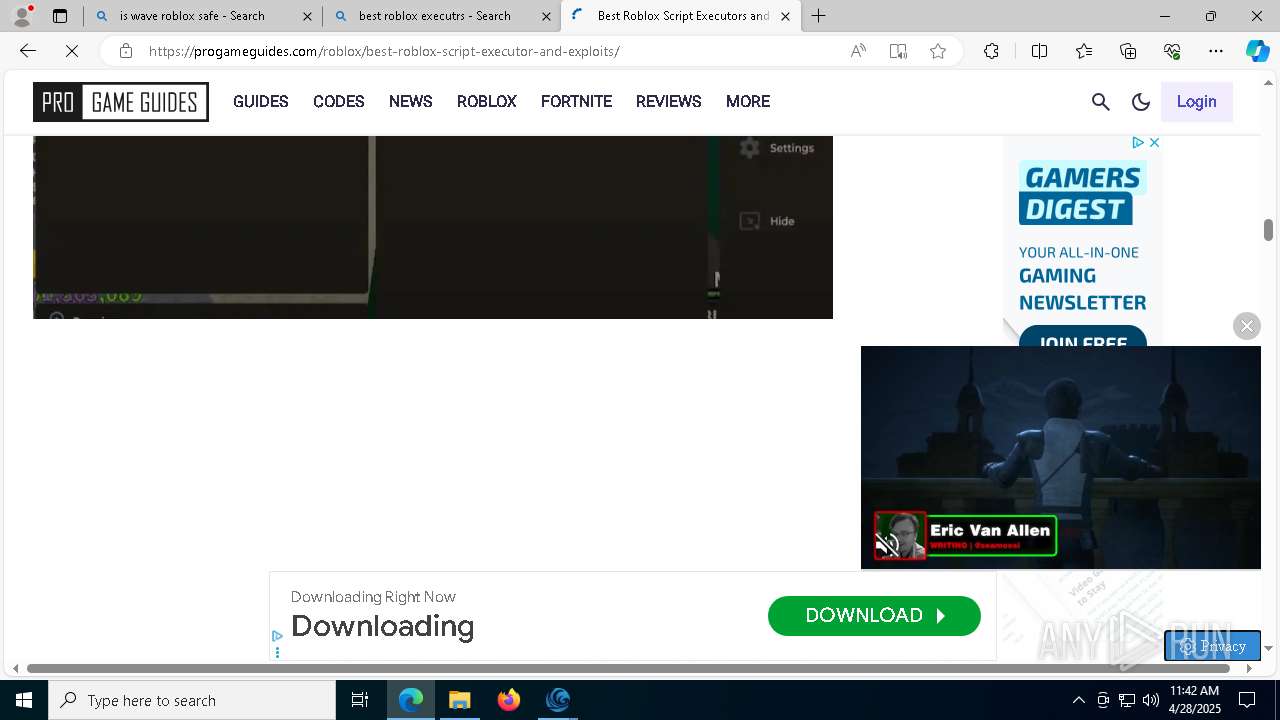This screenshot has width=1280, height=720.
Task: Open the Favorites list
Action: tap(1084, 51)
